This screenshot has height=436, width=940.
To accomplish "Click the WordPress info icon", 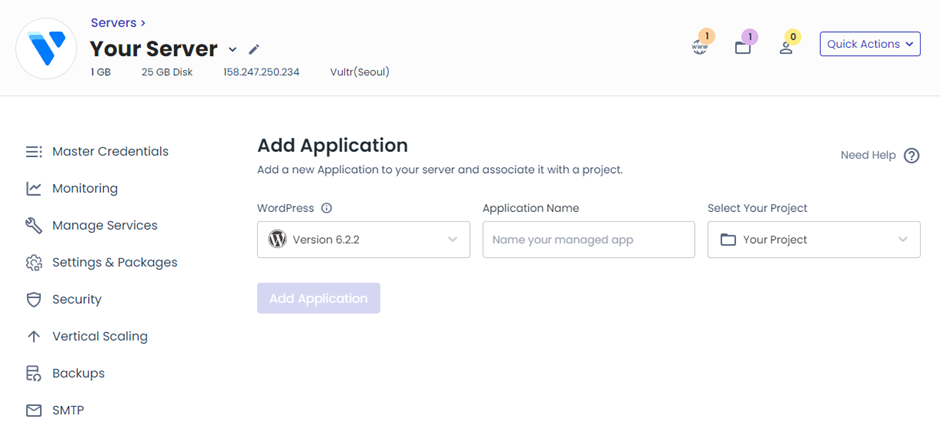I will (326, 209).
